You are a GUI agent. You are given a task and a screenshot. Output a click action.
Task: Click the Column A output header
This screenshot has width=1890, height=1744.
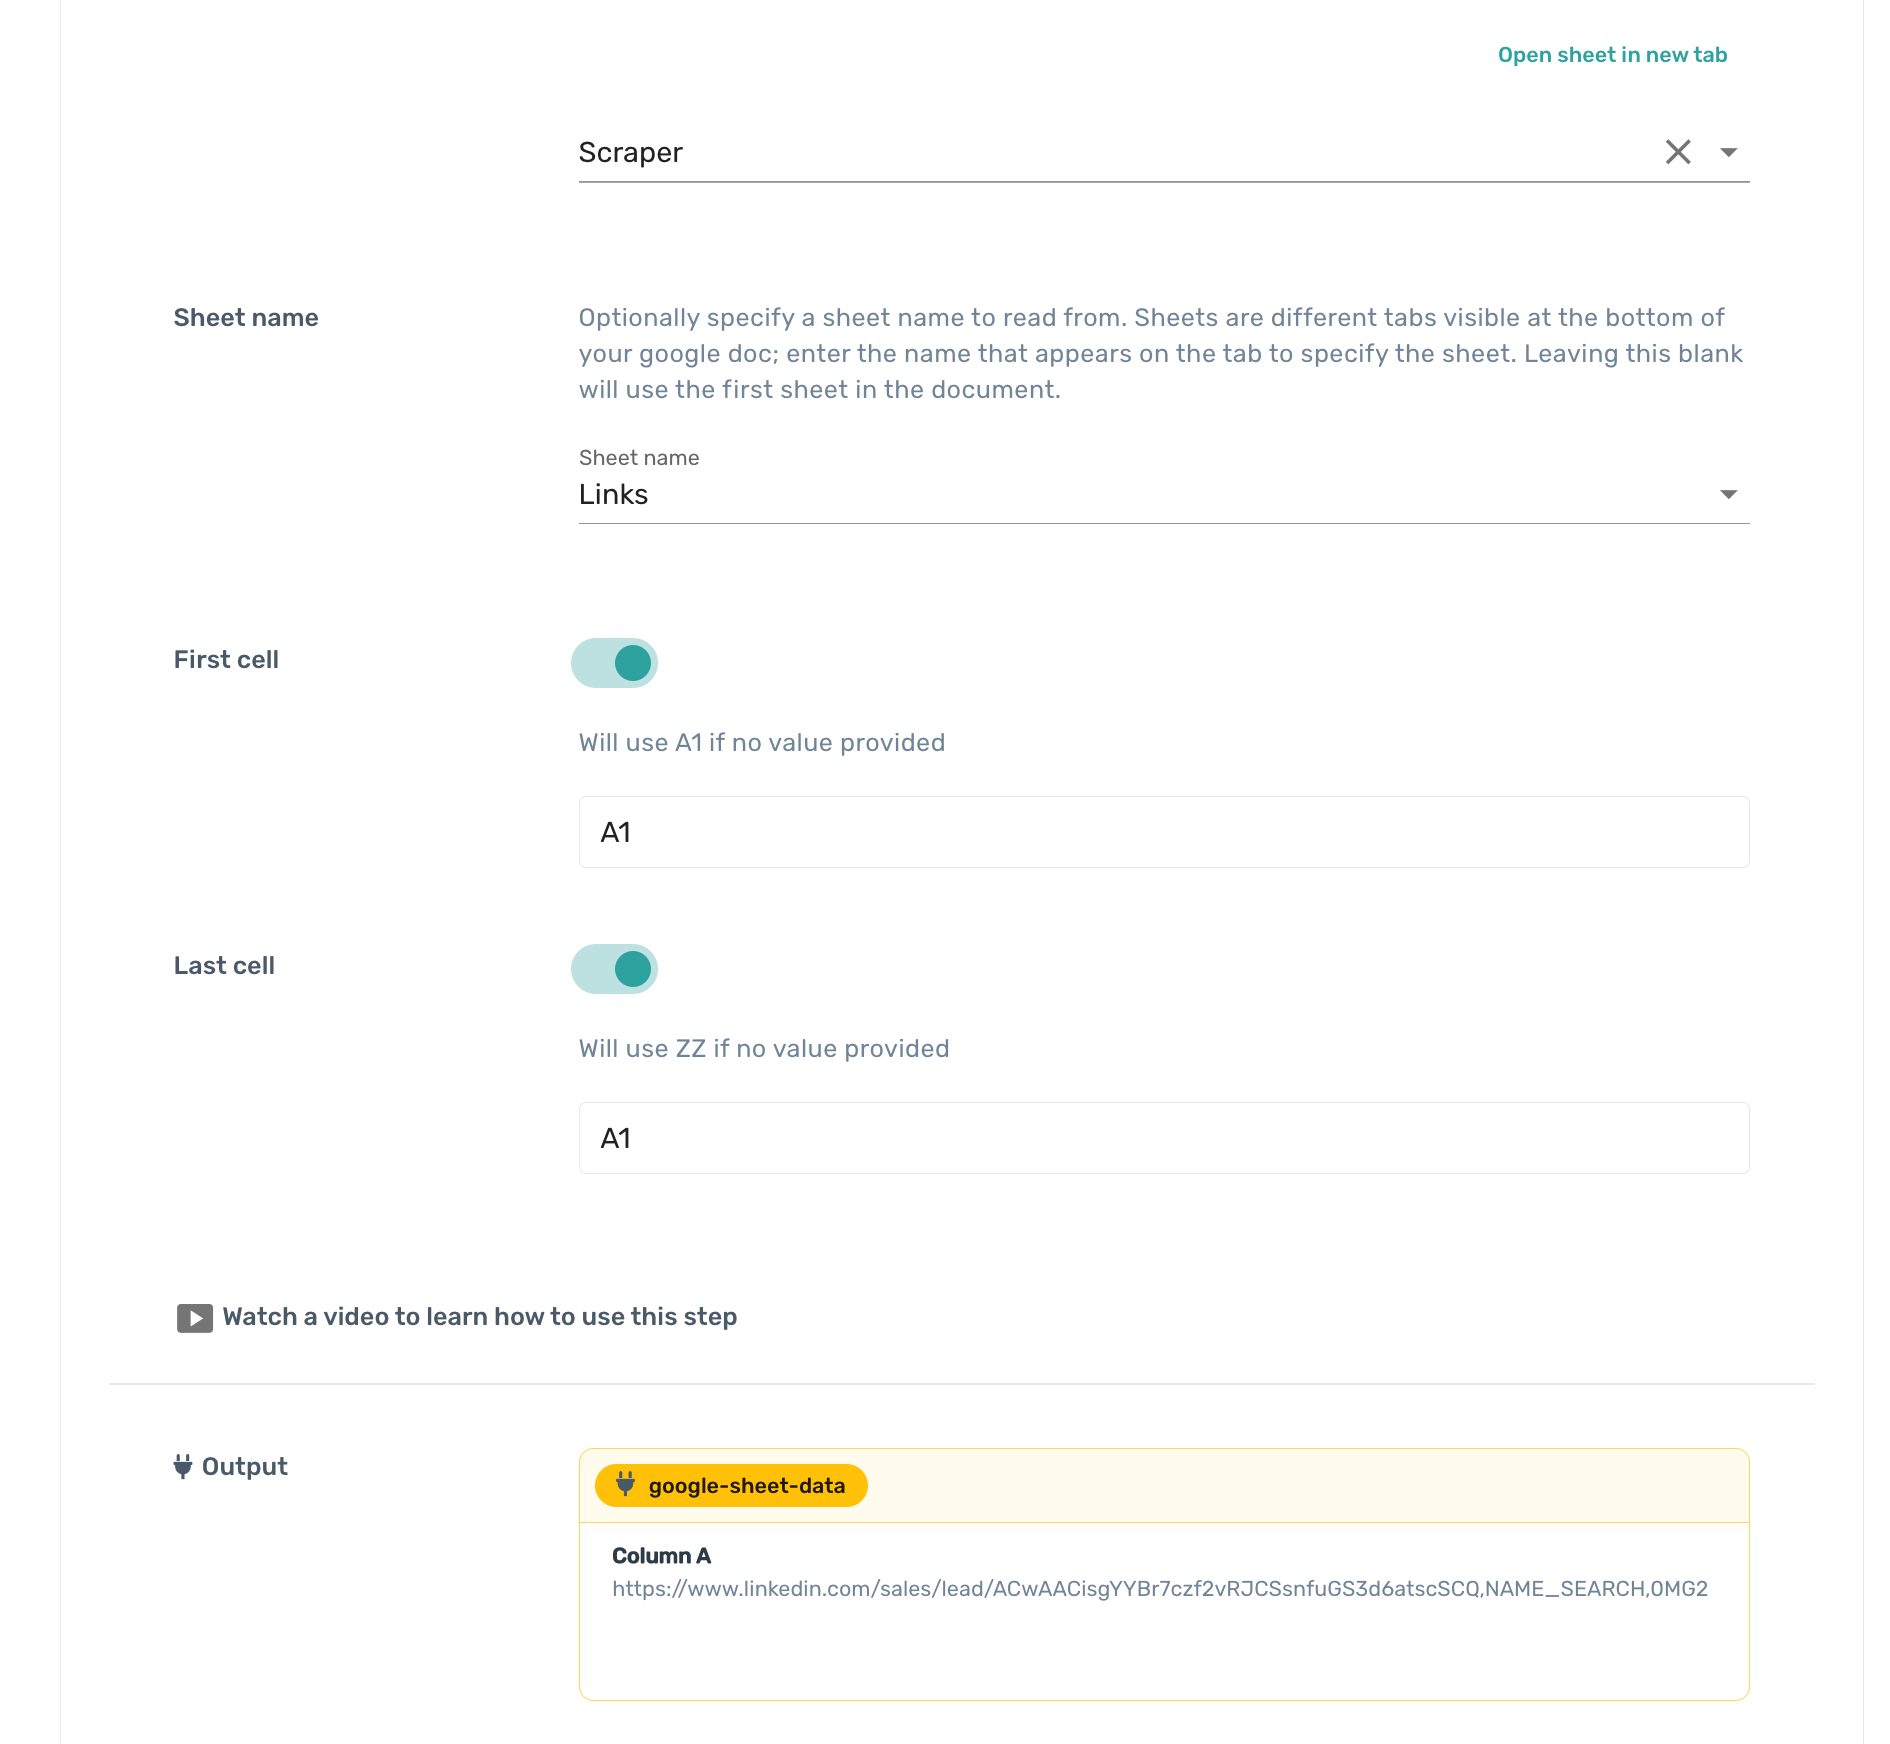coord(661,1556)
